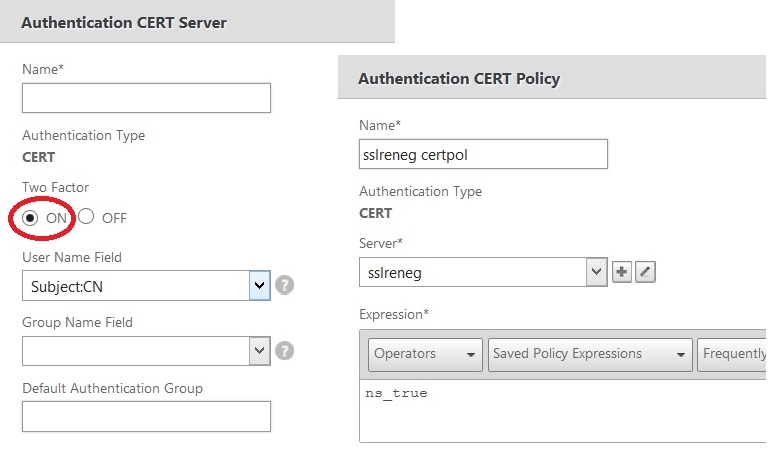Click the edit server pencil icon
This screenshot has height=450, width=778.
point(645,272)
